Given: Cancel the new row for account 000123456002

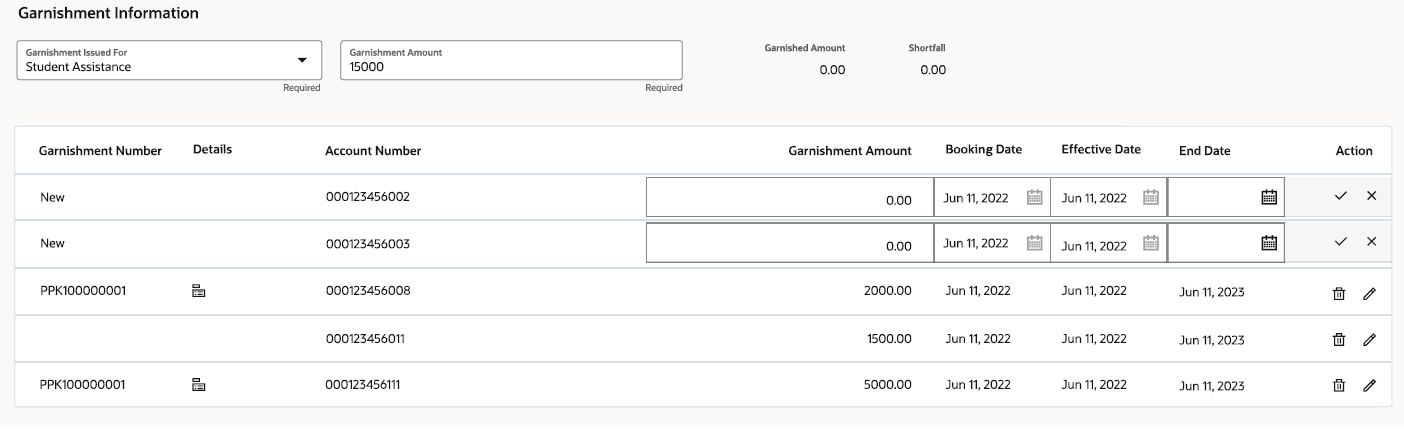Looking at the screenshot, I should point(1371,196).
